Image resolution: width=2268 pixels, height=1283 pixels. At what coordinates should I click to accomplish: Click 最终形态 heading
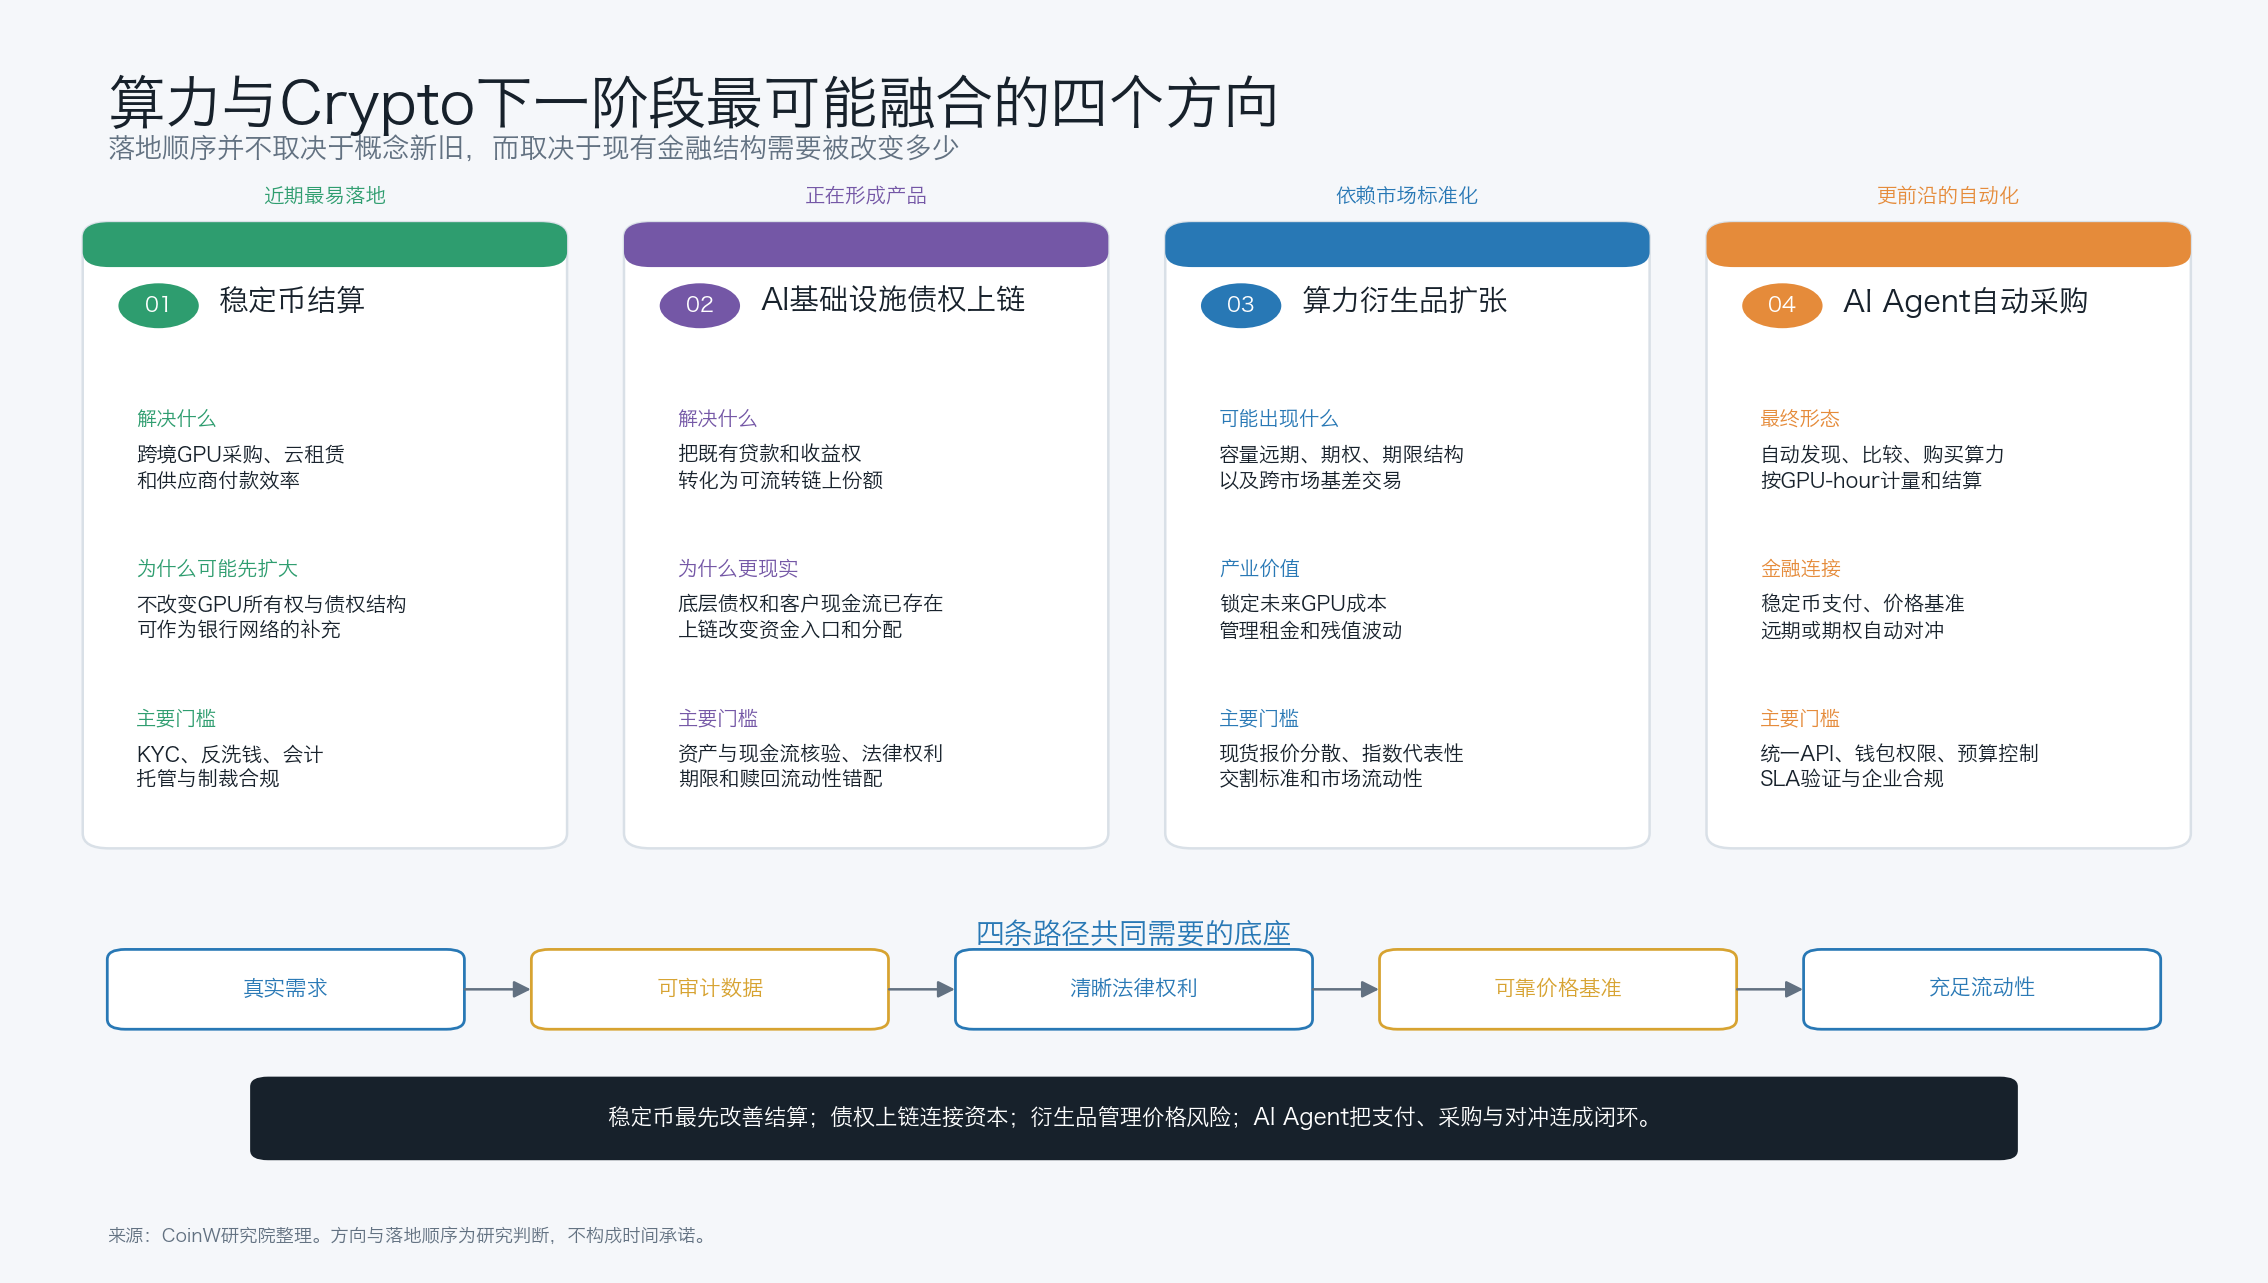click(x=1800, y=419)
